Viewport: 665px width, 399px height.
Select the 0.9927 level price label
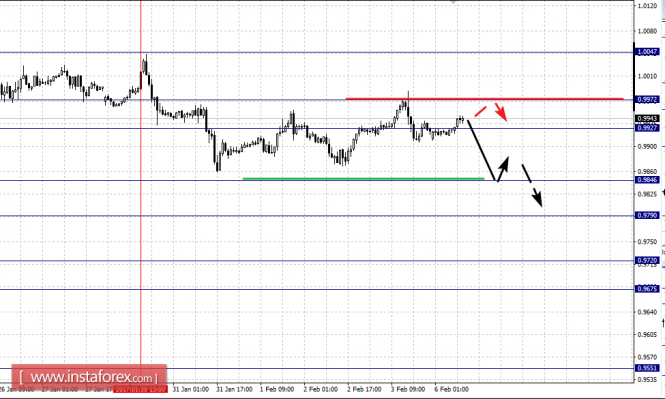[x=647, y=128]
